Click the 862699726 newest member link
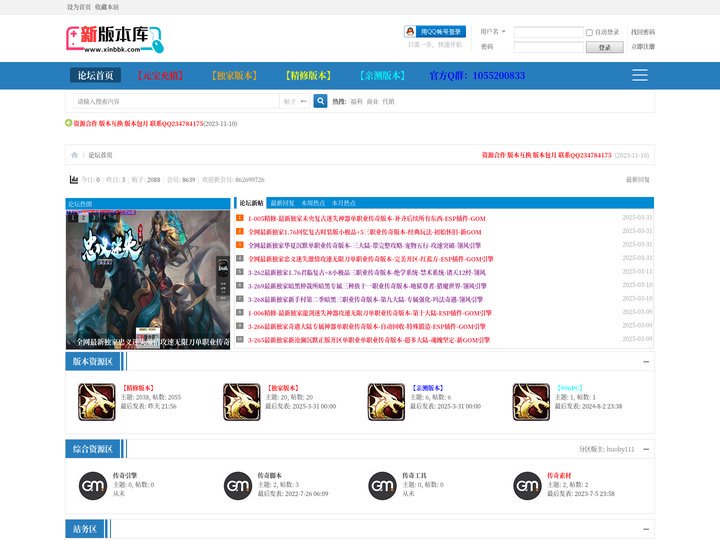 click(250, 180)
